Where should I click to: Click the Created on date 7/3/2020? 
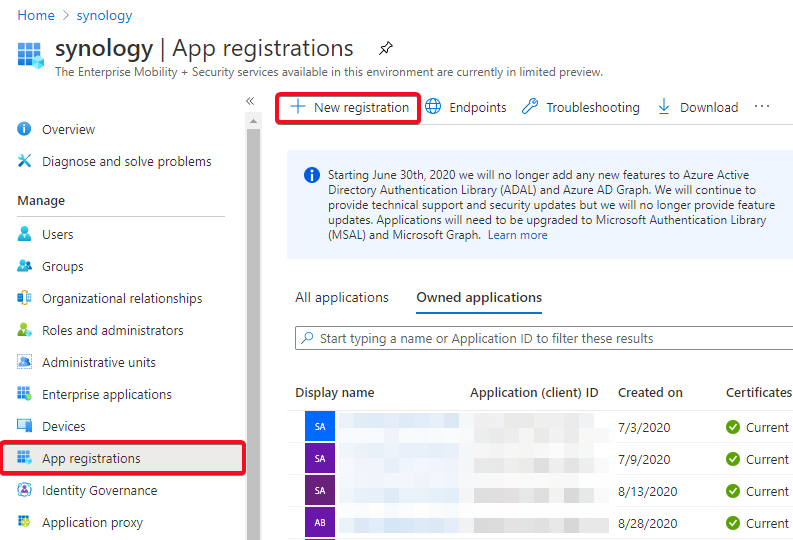644,428
